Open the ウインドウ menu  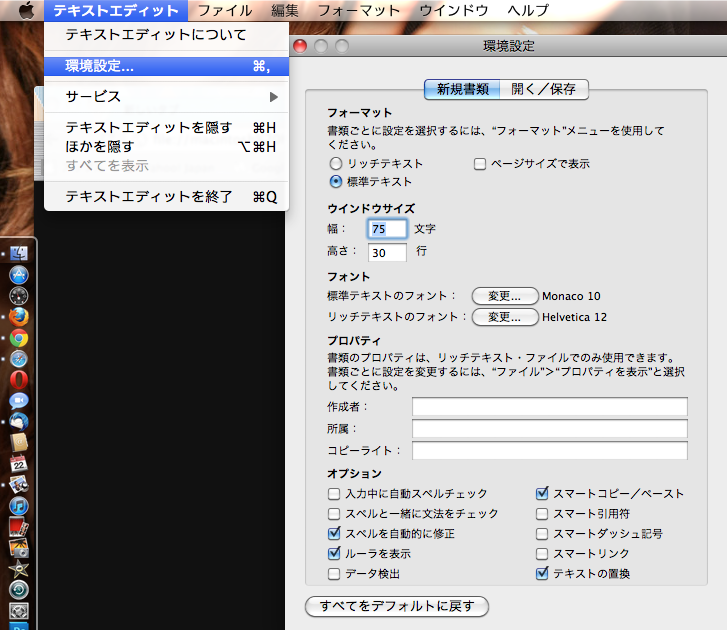point(454,10)
